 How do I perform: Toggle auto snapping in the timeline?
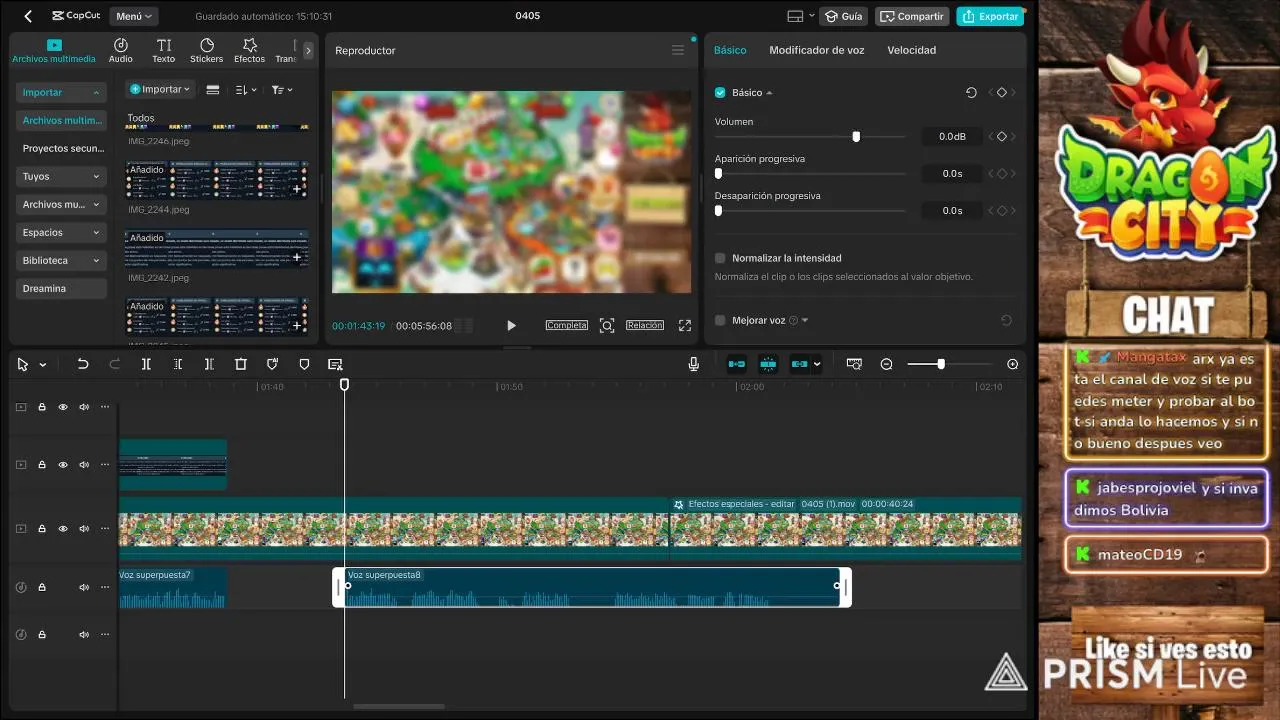point(768,364)
